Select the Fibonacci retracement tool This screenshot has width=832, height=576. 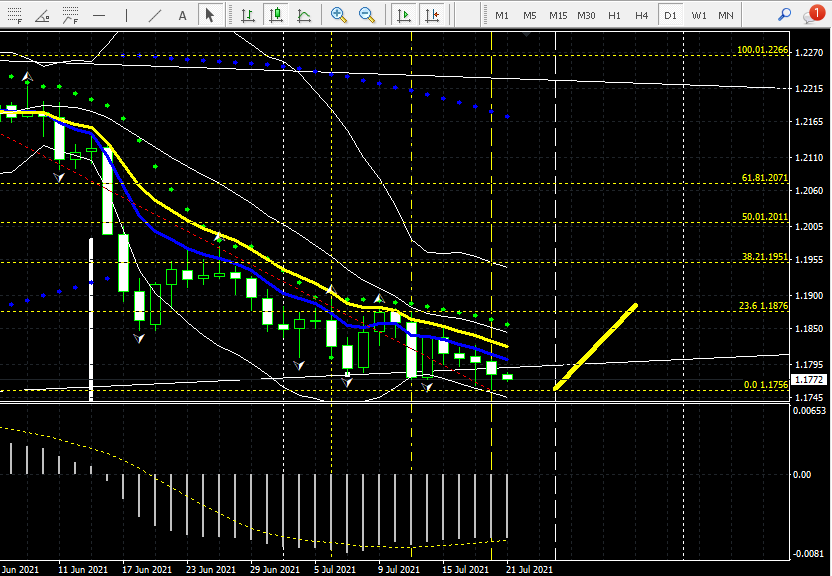click(12, 15)
